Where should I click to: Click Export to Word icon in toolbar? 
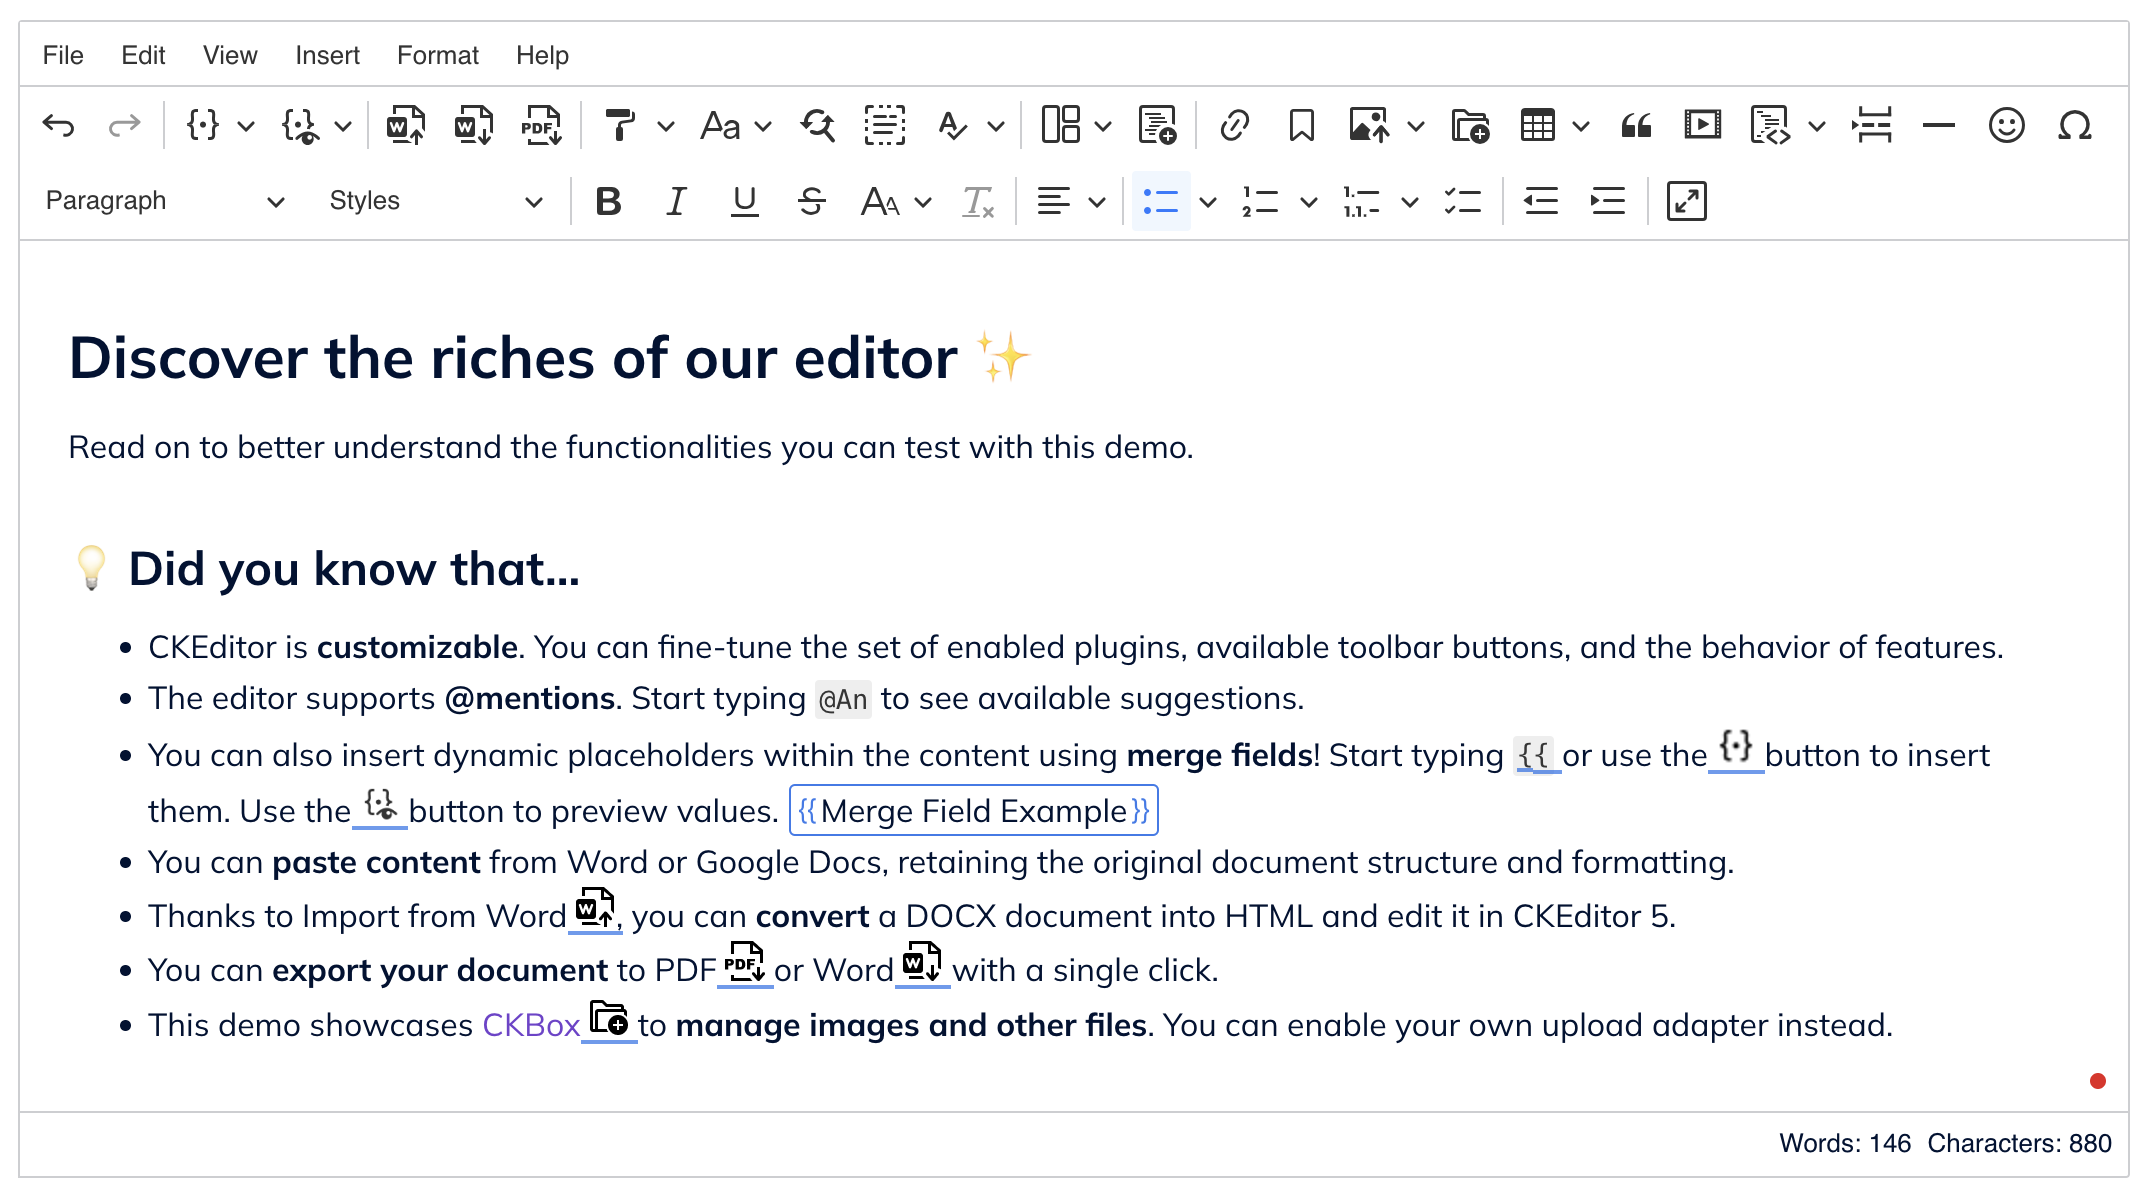[x=474, y=126]
